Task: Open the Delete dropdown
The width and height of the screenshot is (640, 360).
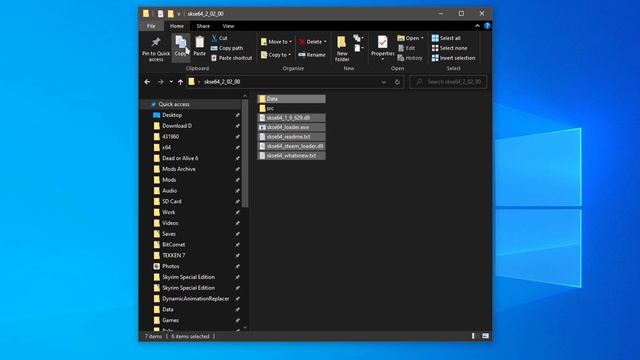Action: pos(312,42)
